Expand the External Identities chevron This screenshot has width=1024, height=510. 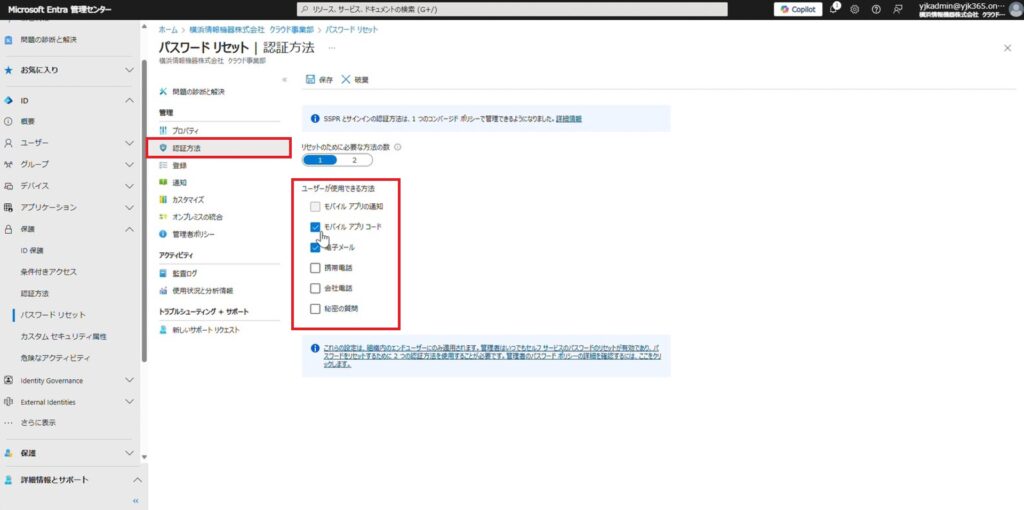point(129,402)
